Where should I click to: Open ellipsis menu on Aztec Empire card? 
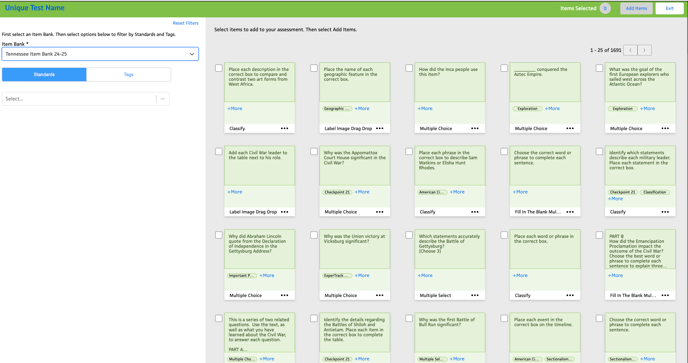click(x=570, y=129)
